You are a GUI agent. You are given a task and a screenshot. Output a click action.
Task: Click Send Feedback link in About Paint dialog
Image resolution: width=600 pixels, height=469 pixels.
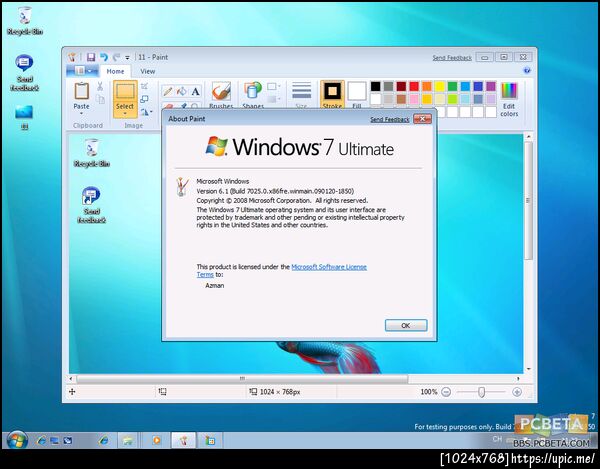[390, 119]
